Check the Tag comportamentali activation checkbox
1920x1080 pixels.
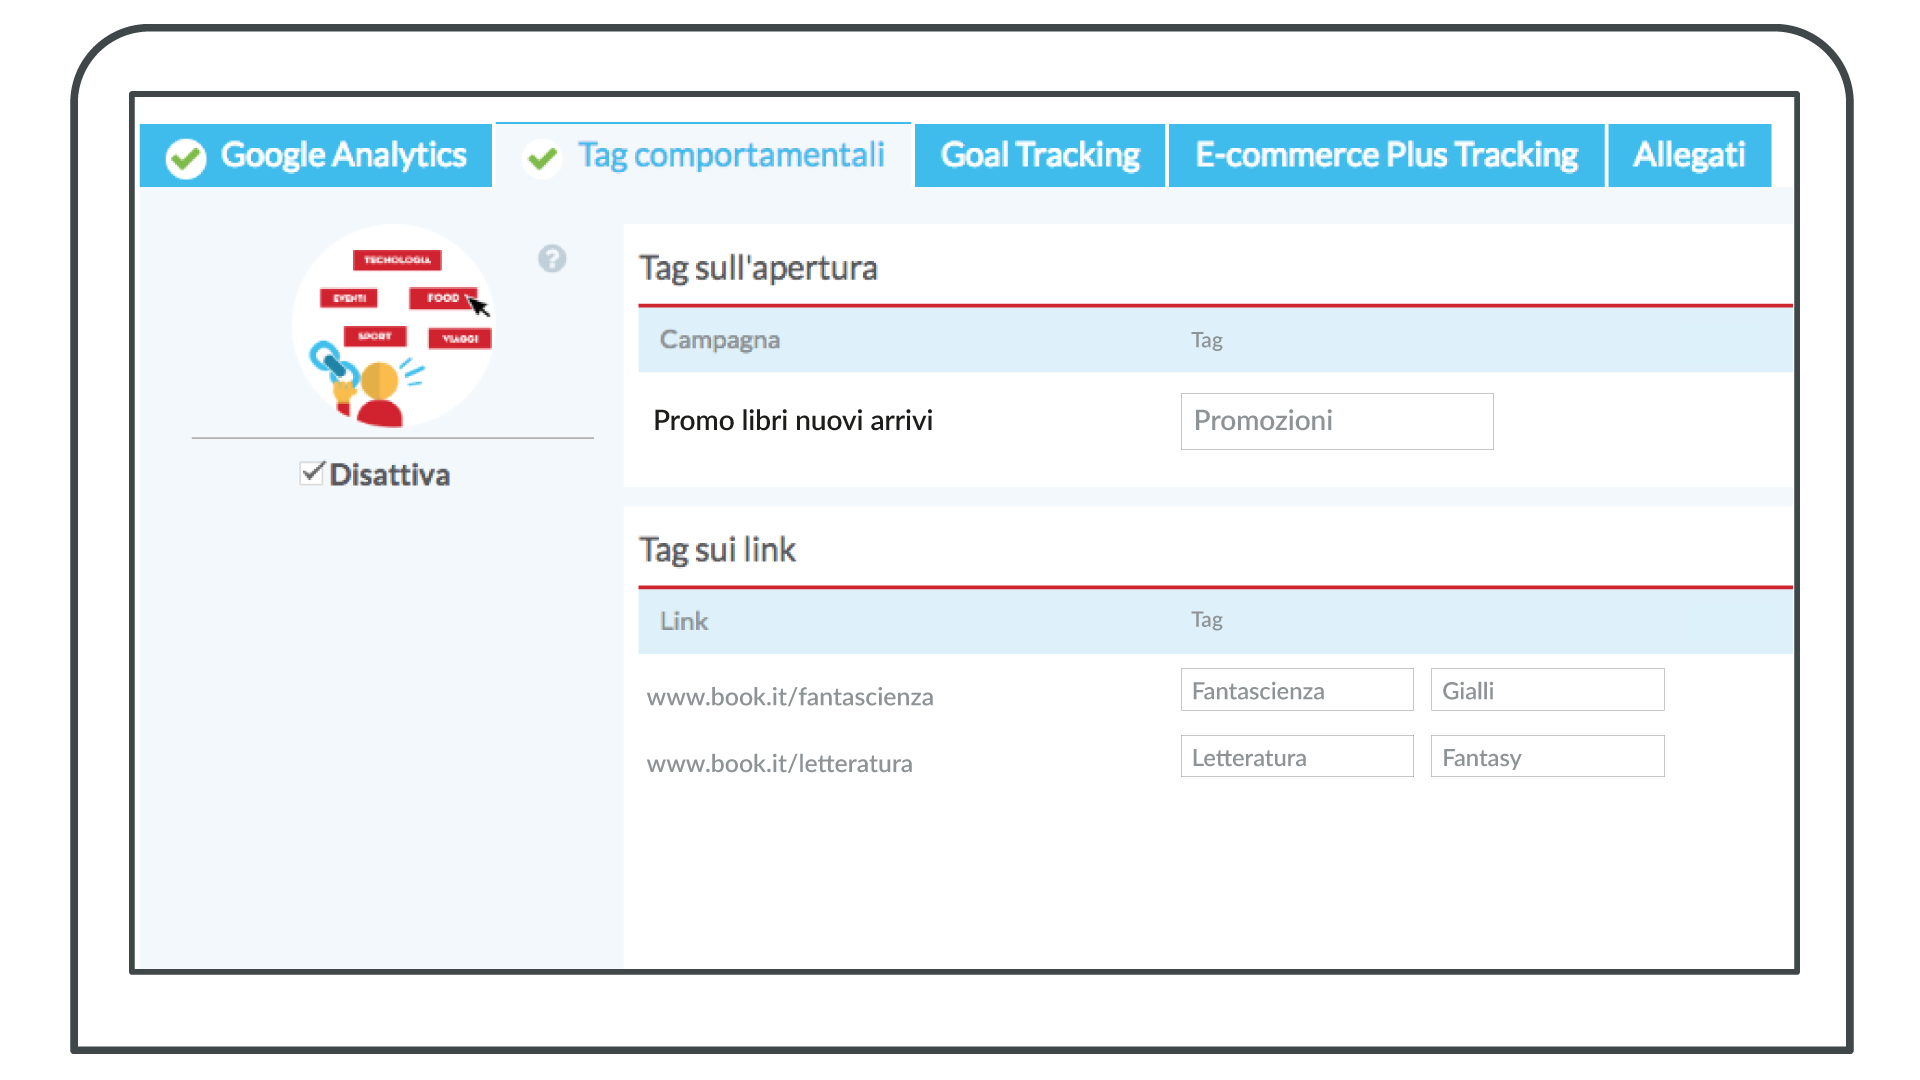[x=310, y=472]
